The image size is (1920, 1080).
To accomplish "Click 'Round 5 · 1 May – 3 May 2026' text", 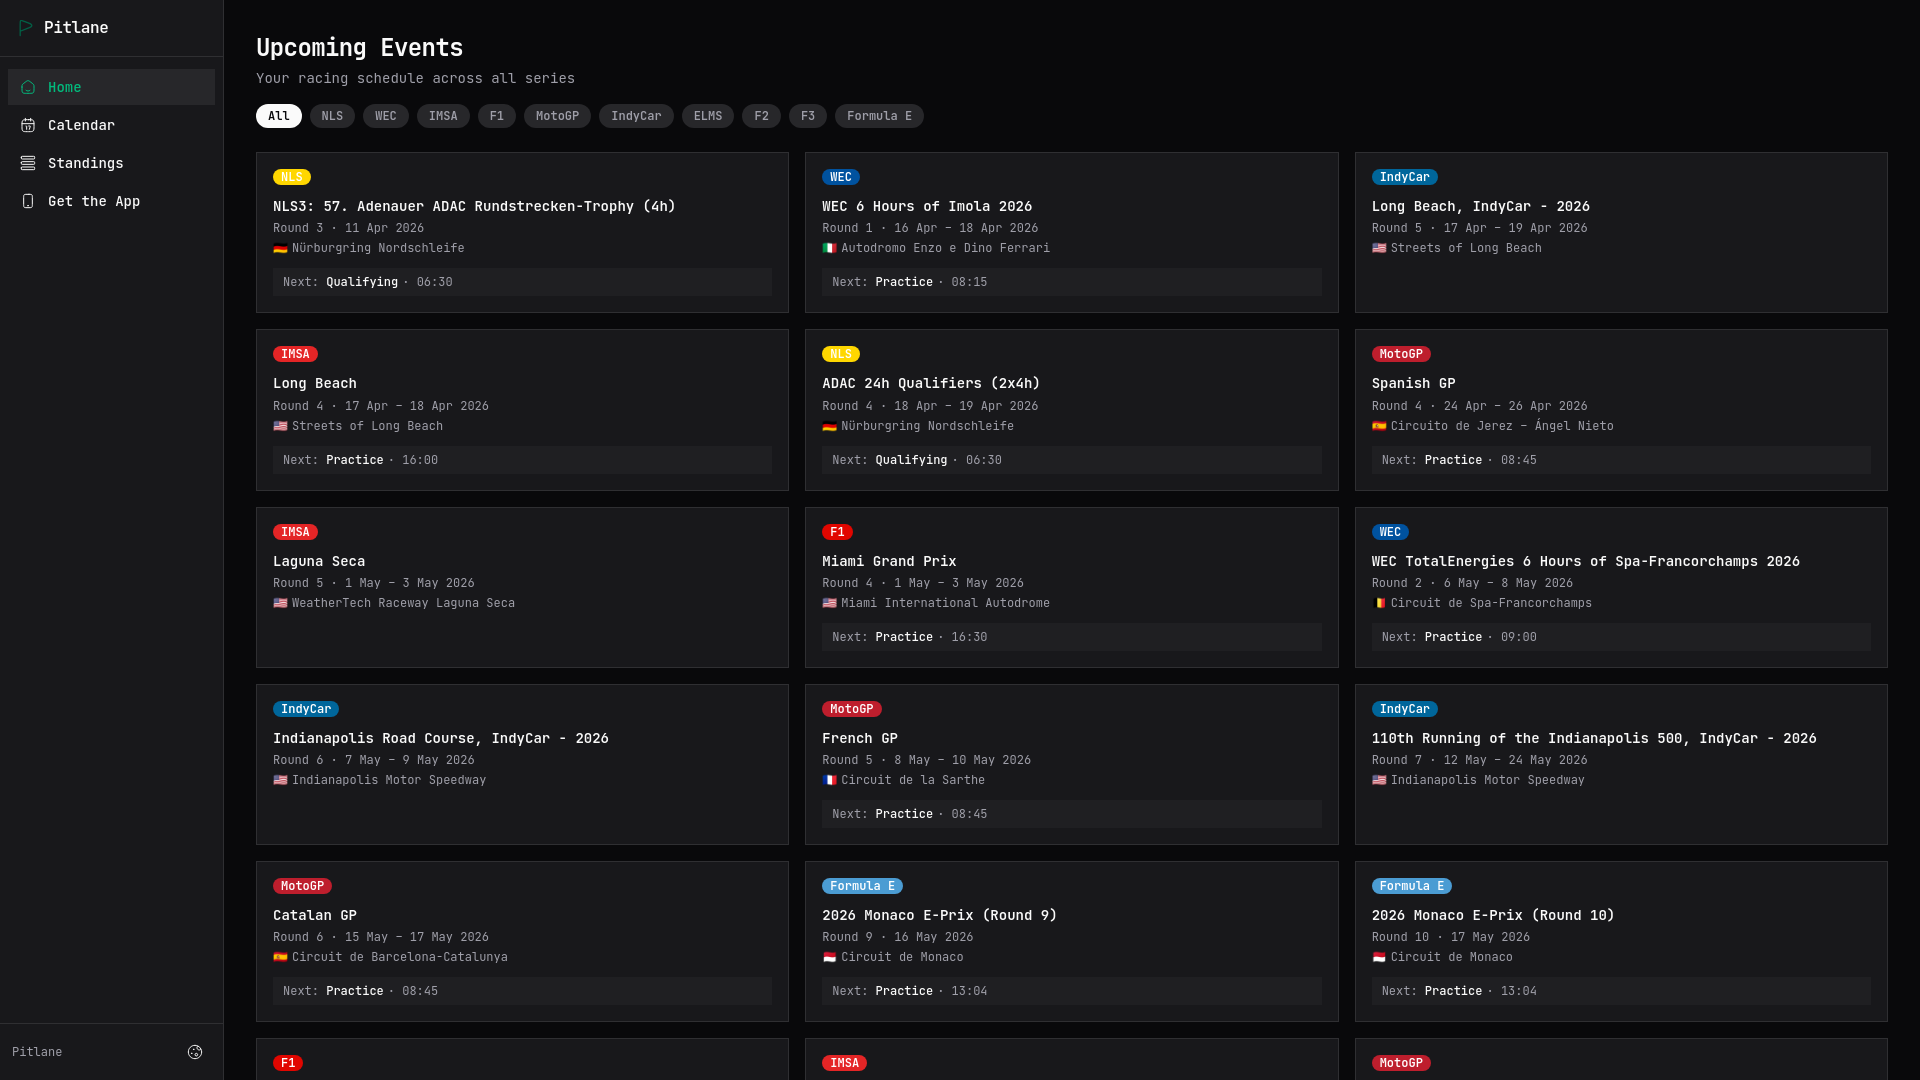I will (374, 583).
